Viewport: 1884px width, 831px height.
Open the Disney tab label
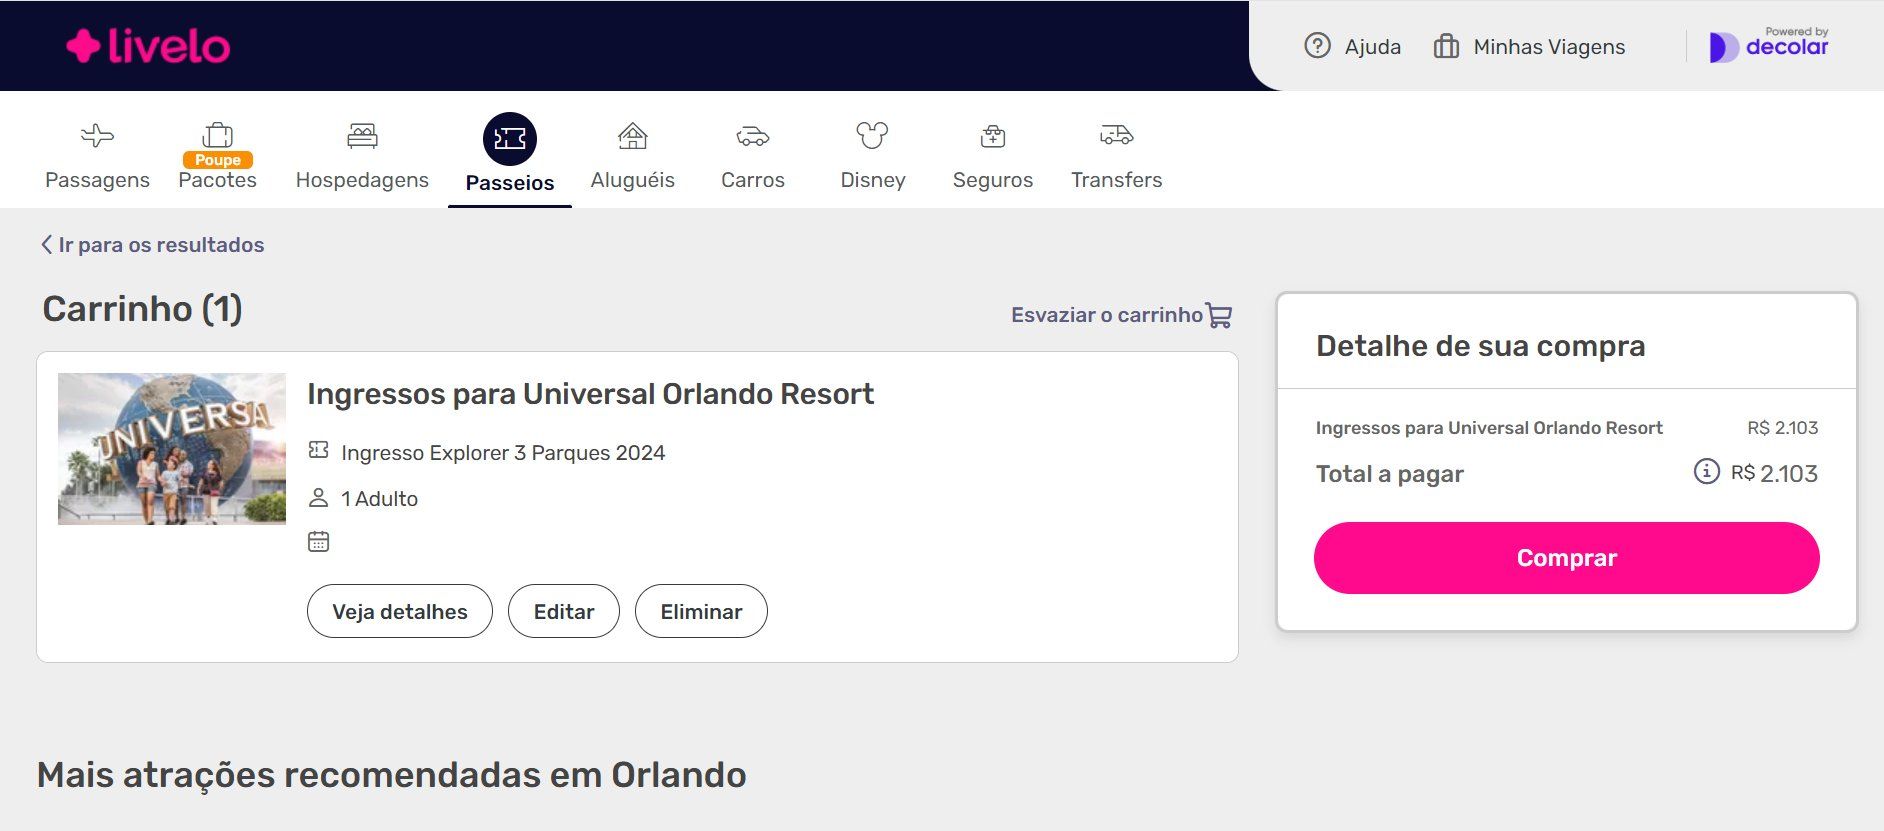pyautogui.click(x=873, y=180)
